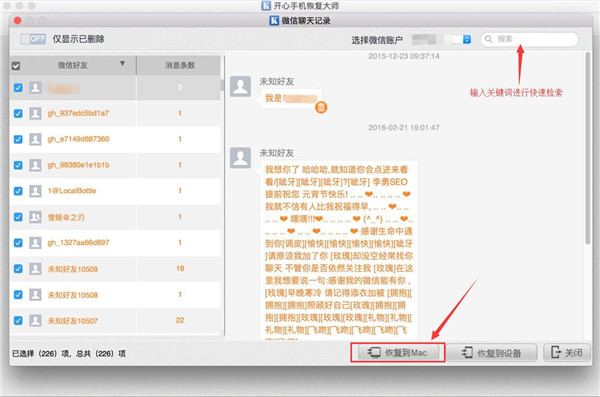Click chat avatar of 2015-12-23 message
The image size is (600, 397).
240,87
